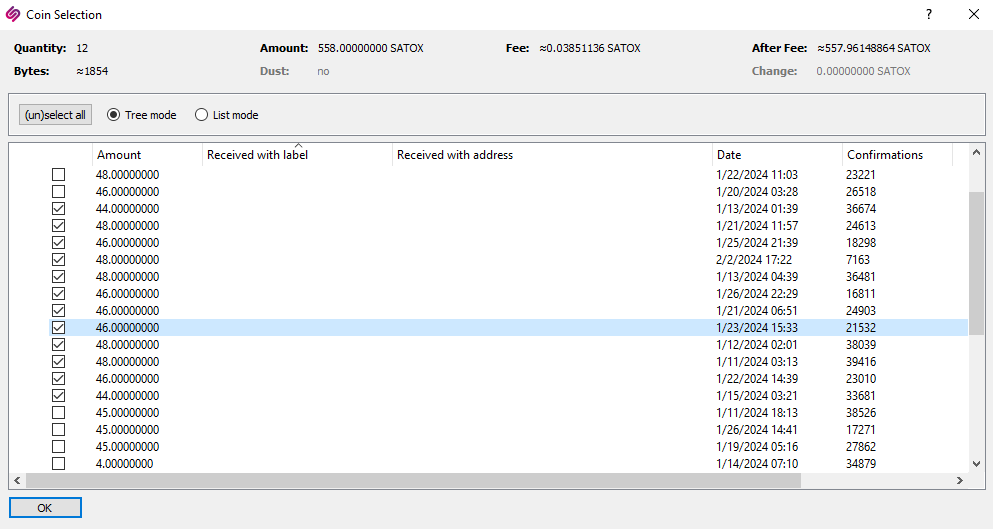Click the Coin Selection app icon in title bar

click(x=14, y=15)
